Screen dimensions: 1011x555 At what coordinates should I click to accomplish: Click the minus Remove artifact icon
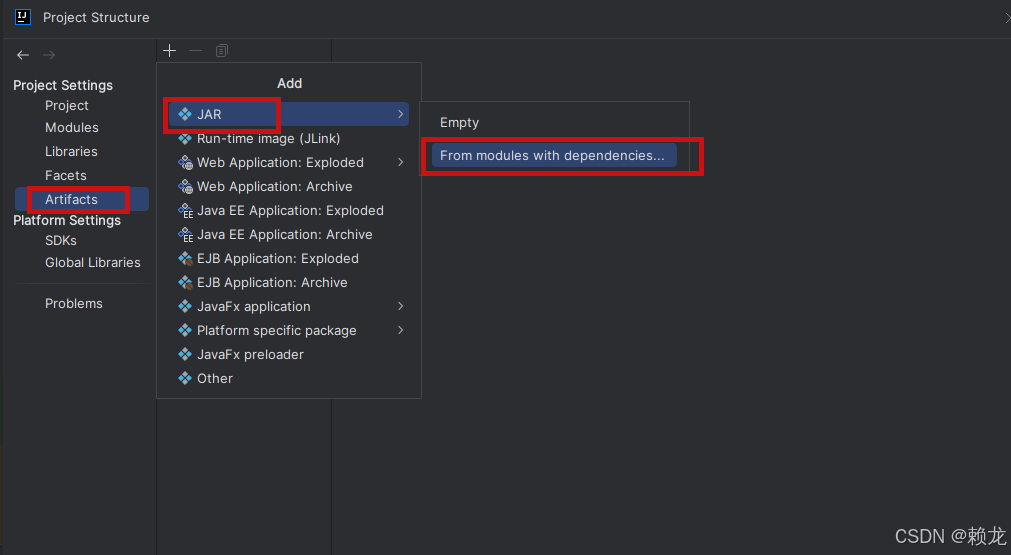pos(195,51)
